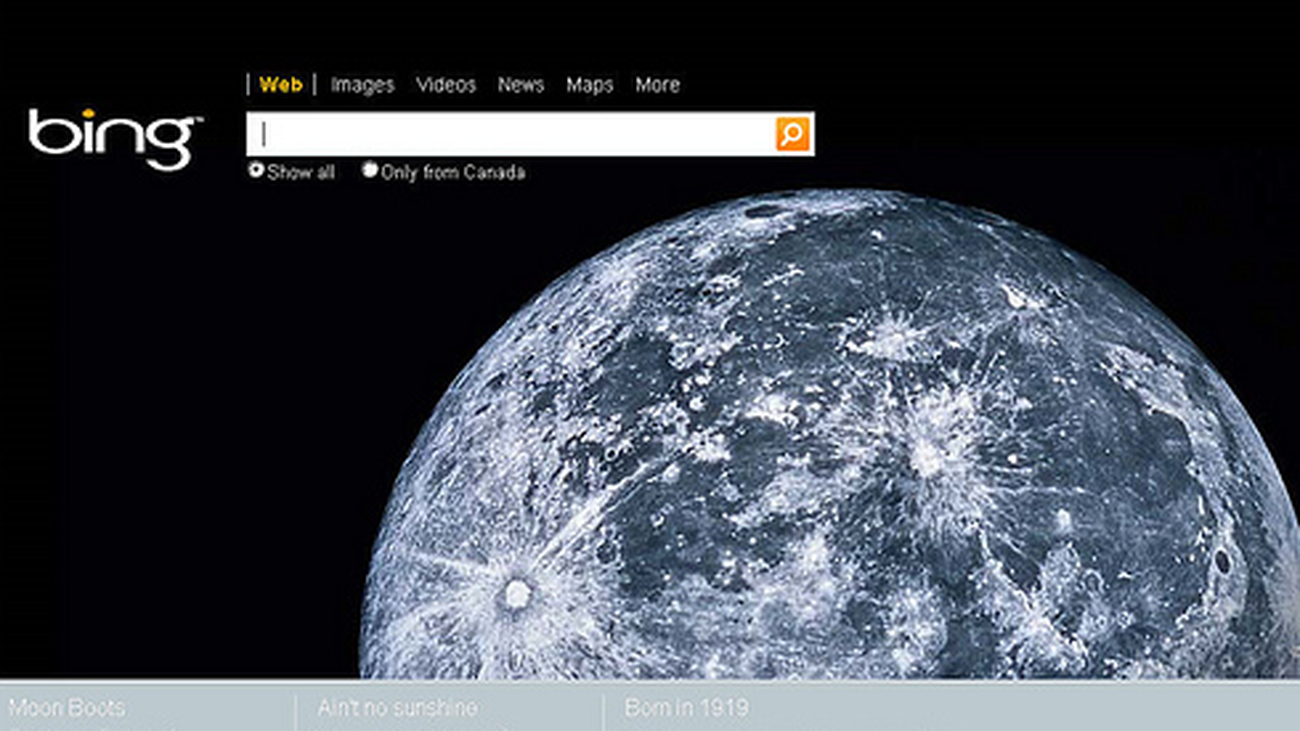The height and width of the screenshot is (731, 1300).
Task: Open the News tab
Action: pyautogui.click(x=521, y=85)
